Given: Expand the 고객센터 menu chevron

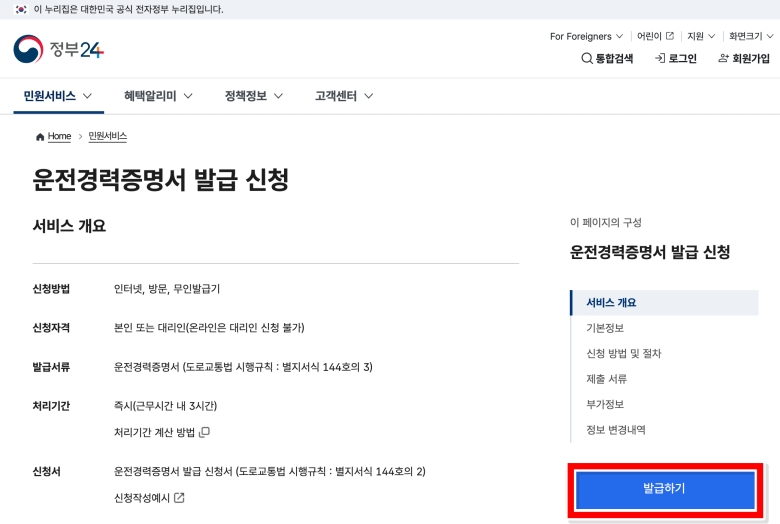Looking at the screenshot, I should pos(369,96).
